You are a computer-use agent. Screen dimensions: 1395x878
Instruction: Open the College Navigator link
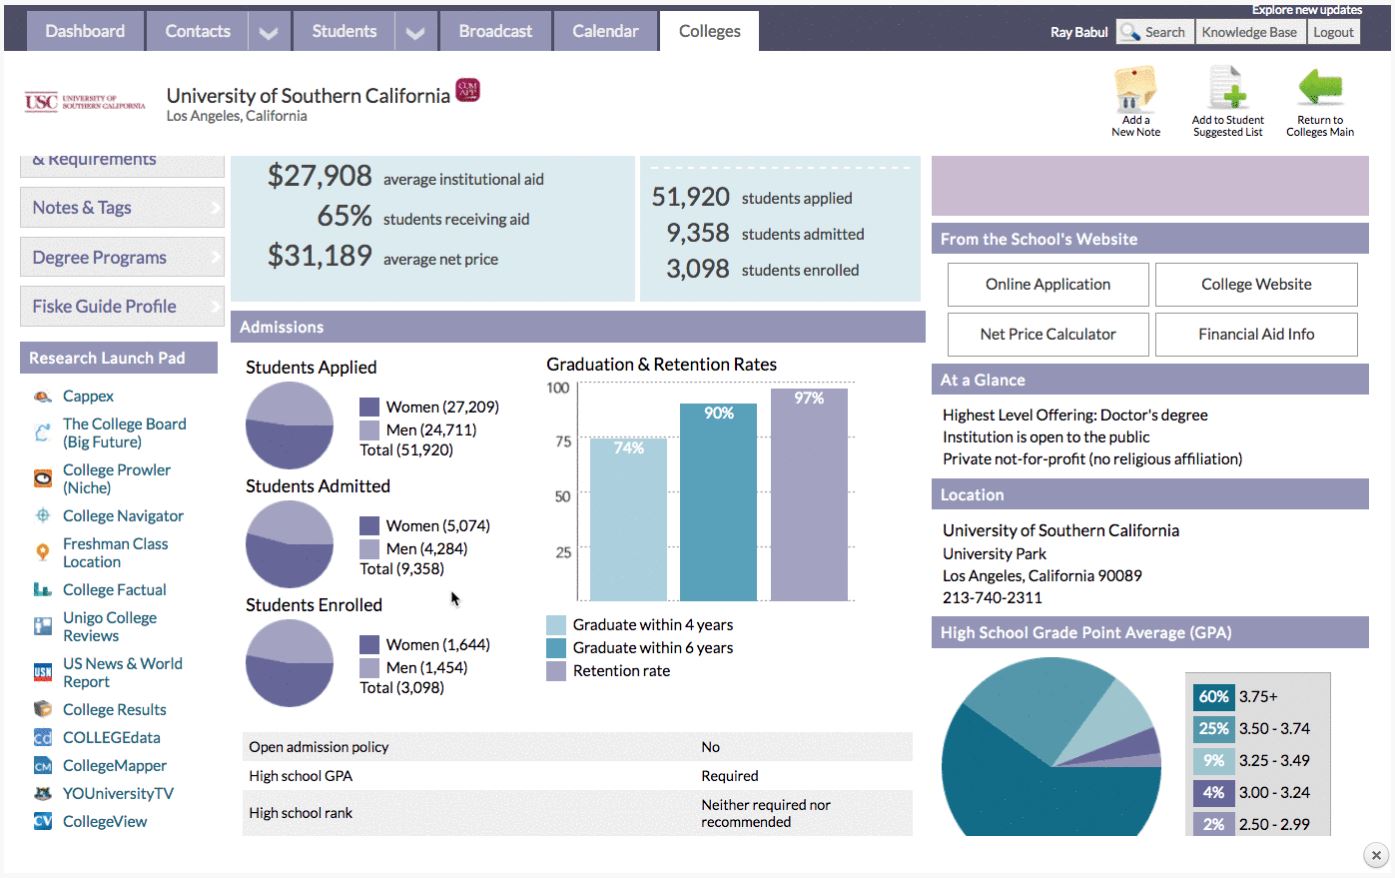[x=123, y=516]
